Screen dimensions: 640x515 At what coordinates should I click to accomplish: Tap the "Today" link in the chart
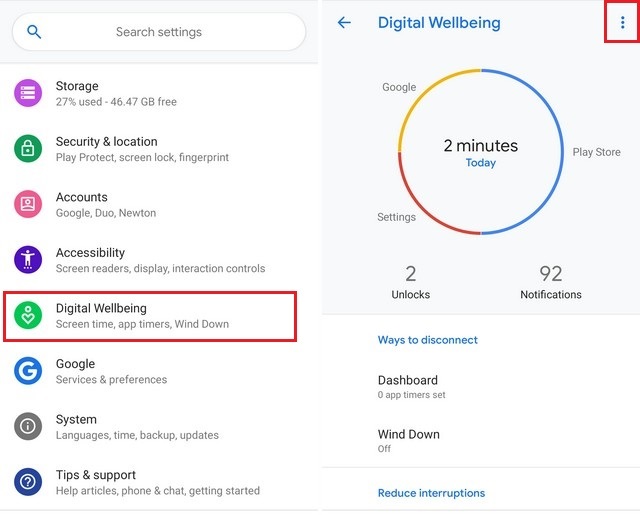tap(481, 163)
